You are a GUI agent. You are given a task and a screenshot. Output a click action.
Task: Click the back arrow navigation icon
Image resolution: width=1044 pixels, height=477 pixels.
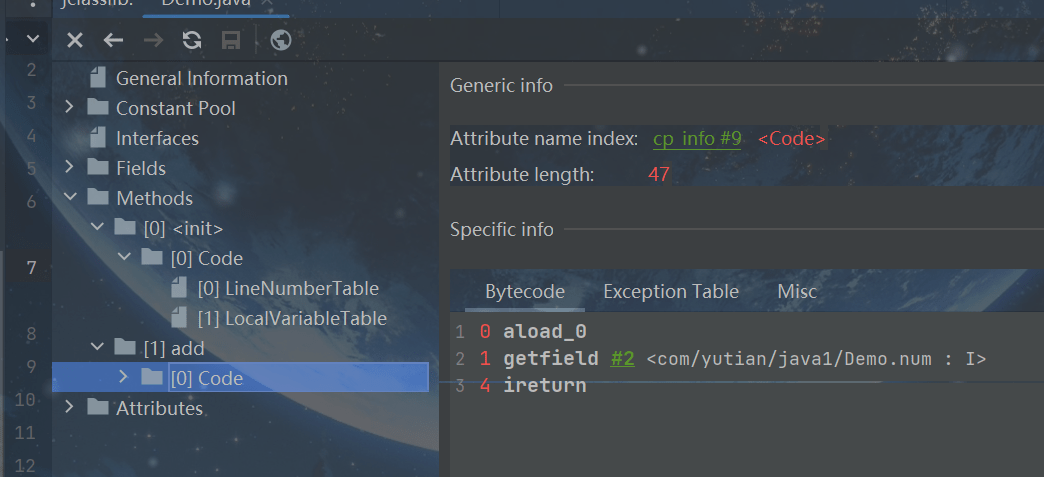(113, 40)
